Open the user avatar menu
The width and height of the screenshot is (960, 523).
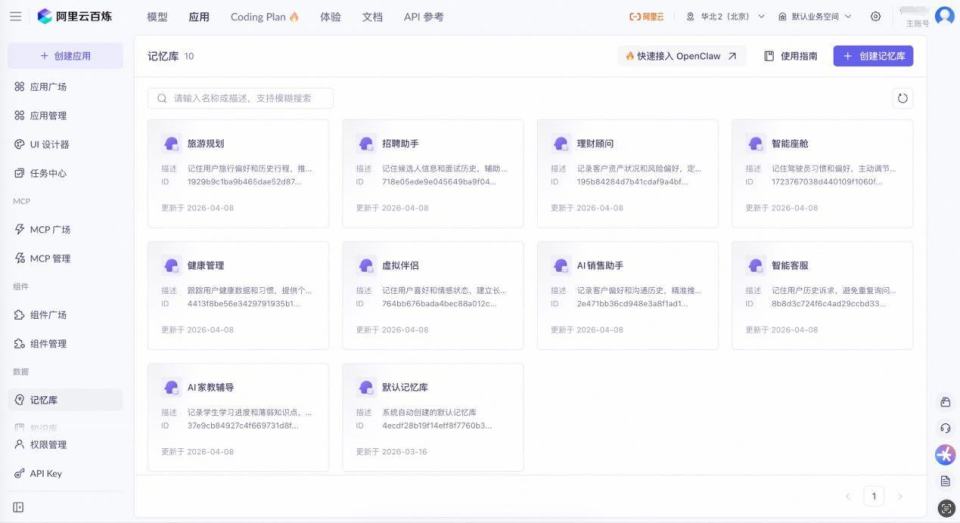[x=945, y=15]
